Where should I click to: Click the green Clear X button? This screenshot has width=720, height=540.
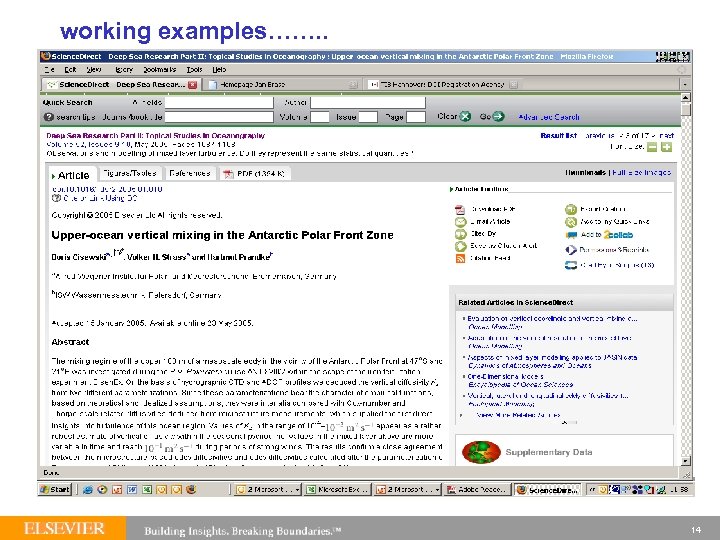(465, 117)
